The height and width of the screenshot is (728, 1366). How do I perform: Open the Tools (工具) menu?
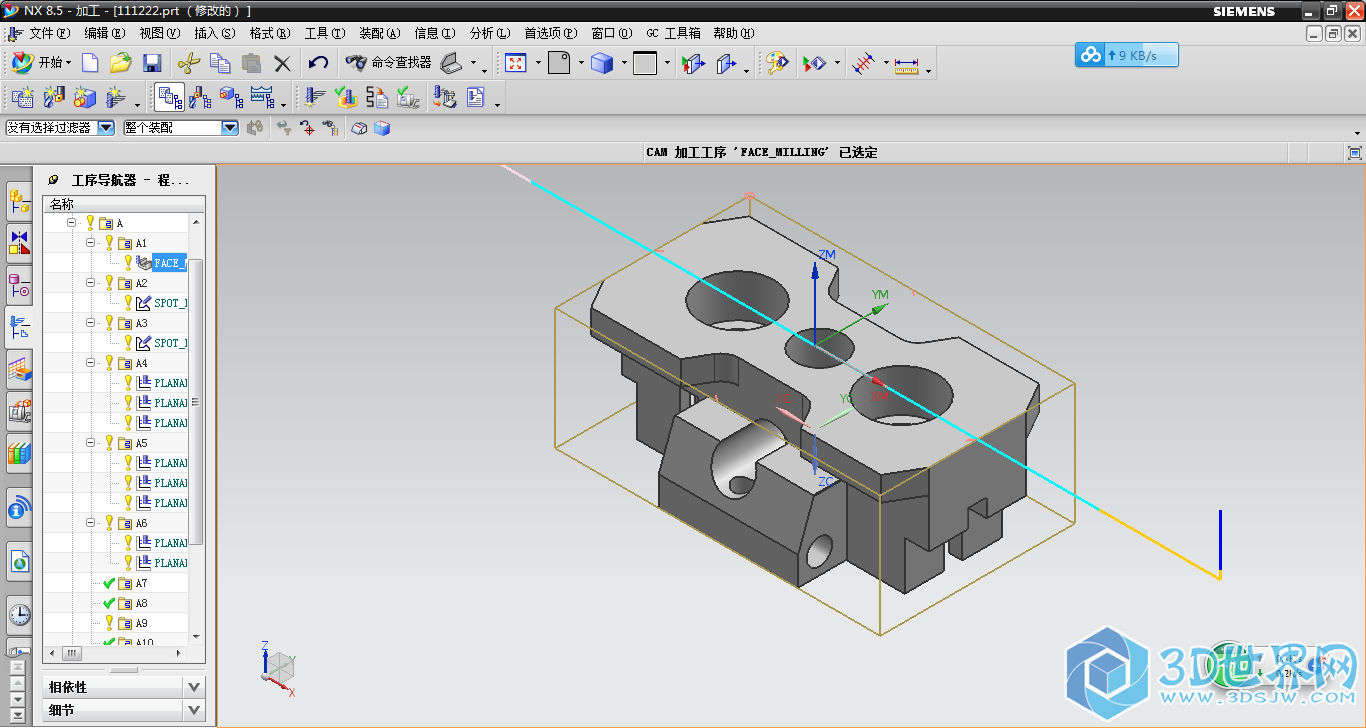(x=325, y=33)
